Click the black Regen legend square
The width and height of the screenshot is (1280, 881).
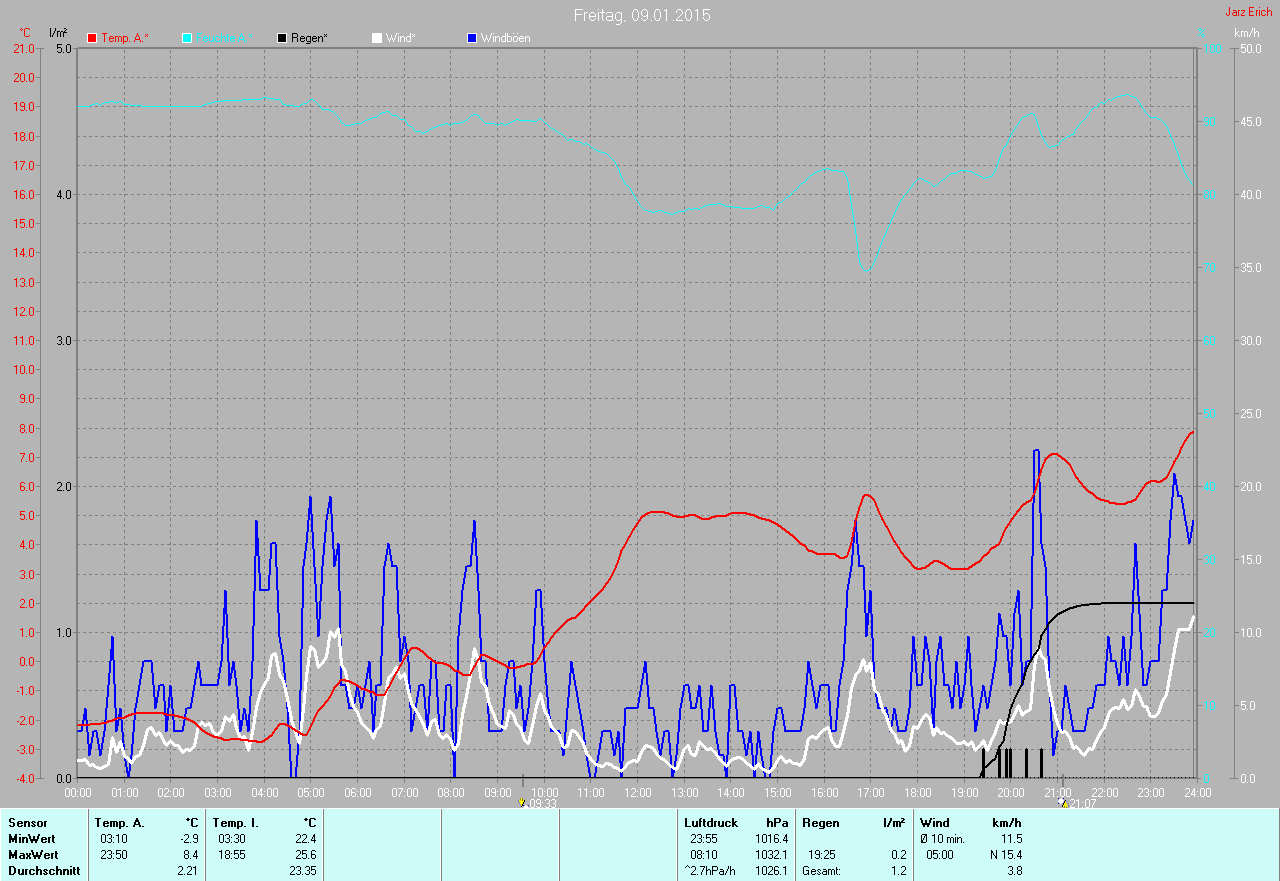point(282,38)
